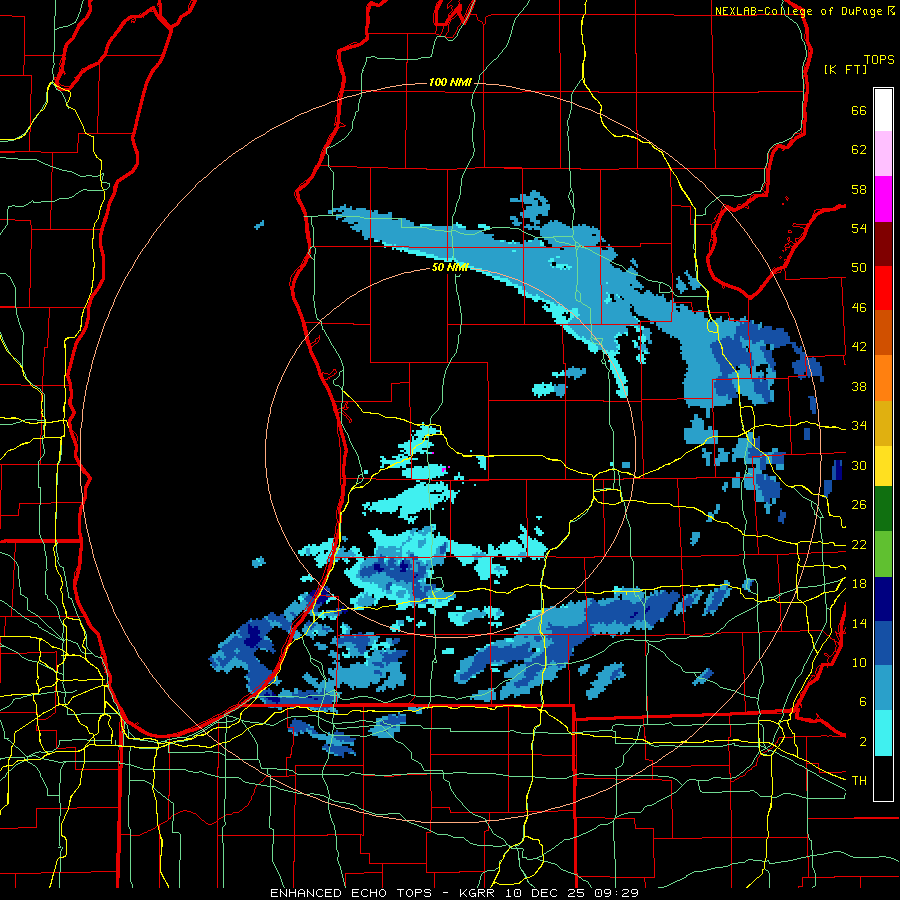900x900 pixels.
Task: Select the gold legend color band
Action: click(x=883, y=423)
